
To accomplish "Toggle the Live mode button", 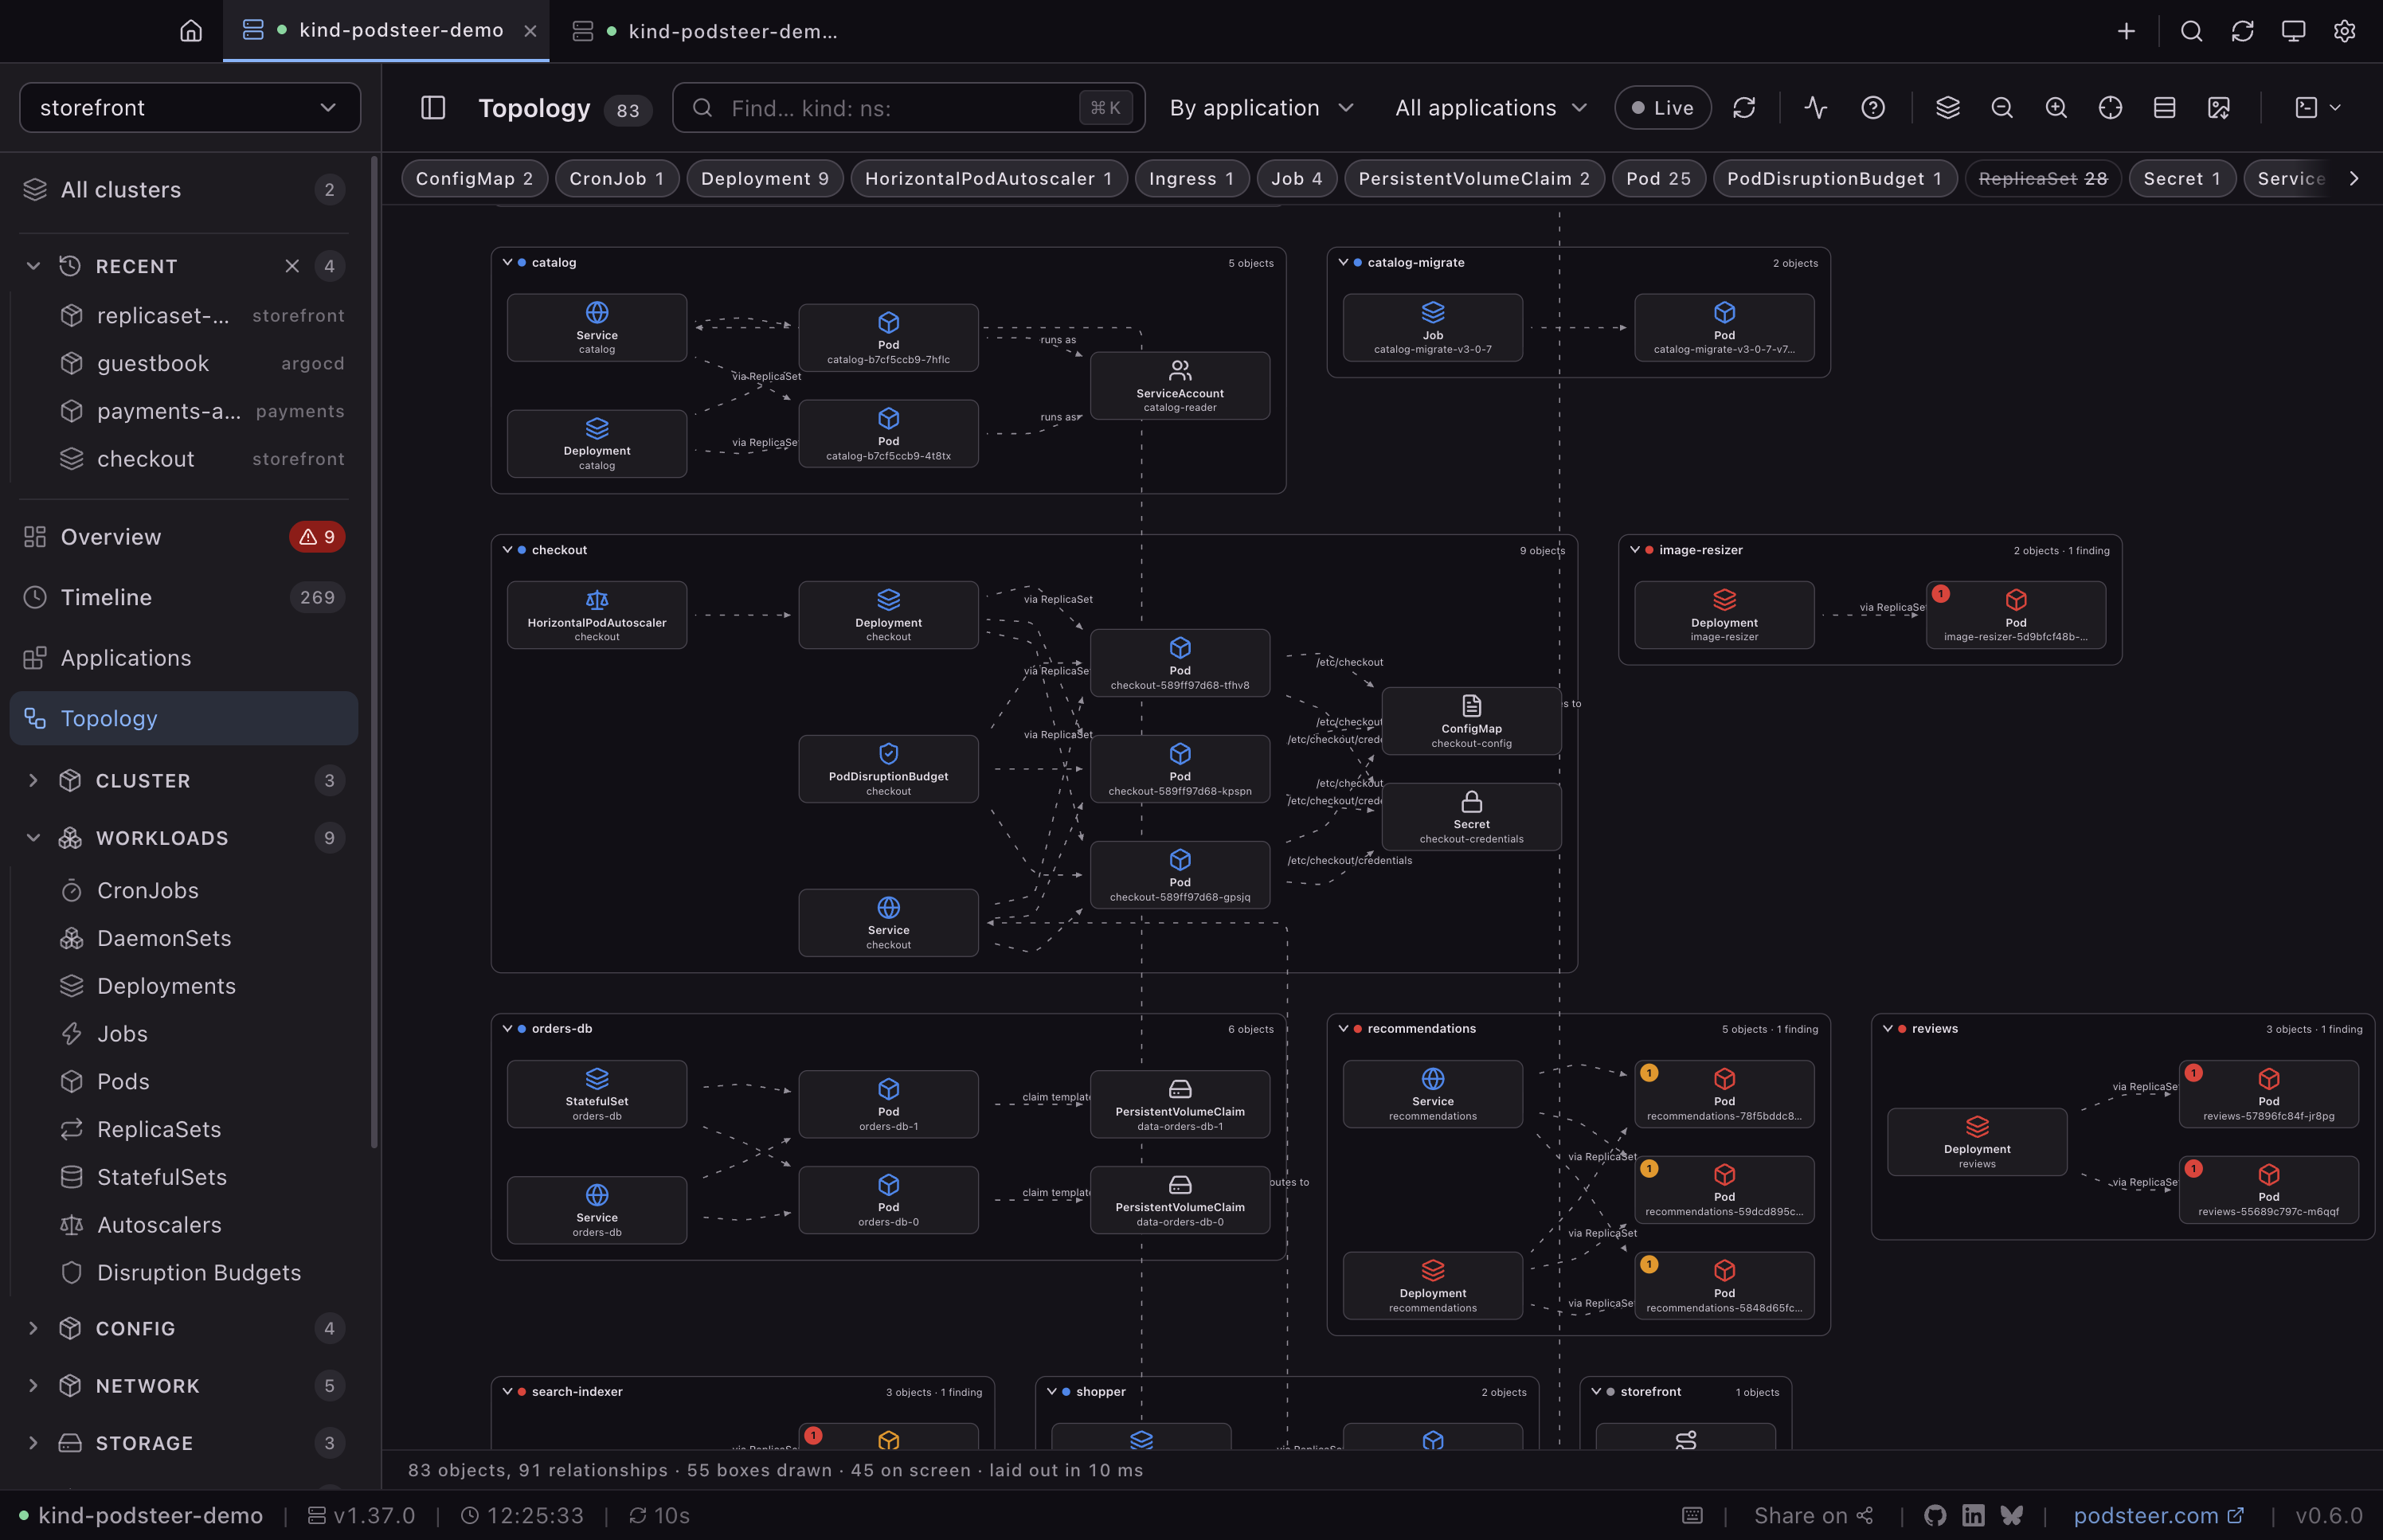I will pyautogui.click(x=1663, y=107).
